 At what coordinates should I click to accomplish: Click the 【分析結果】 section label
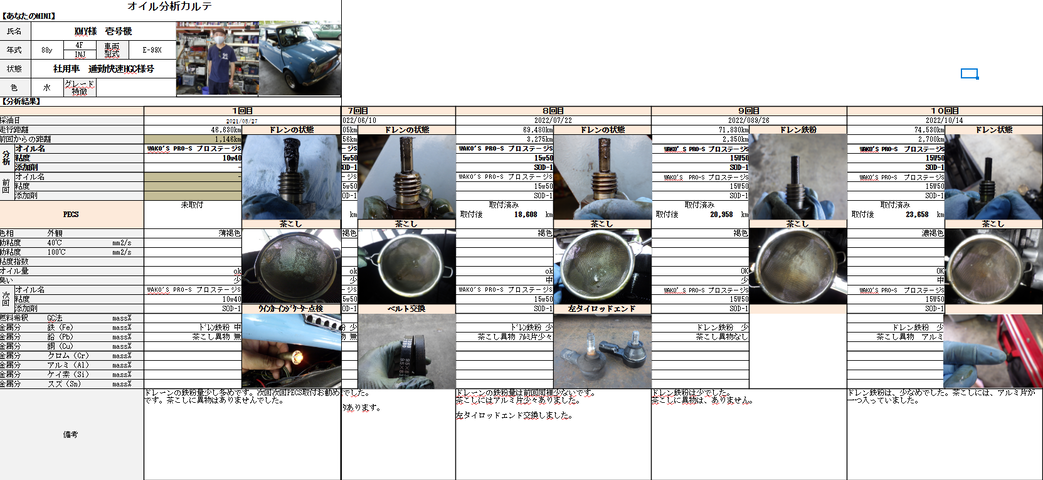pyautogui.click(x=21, y=101)
